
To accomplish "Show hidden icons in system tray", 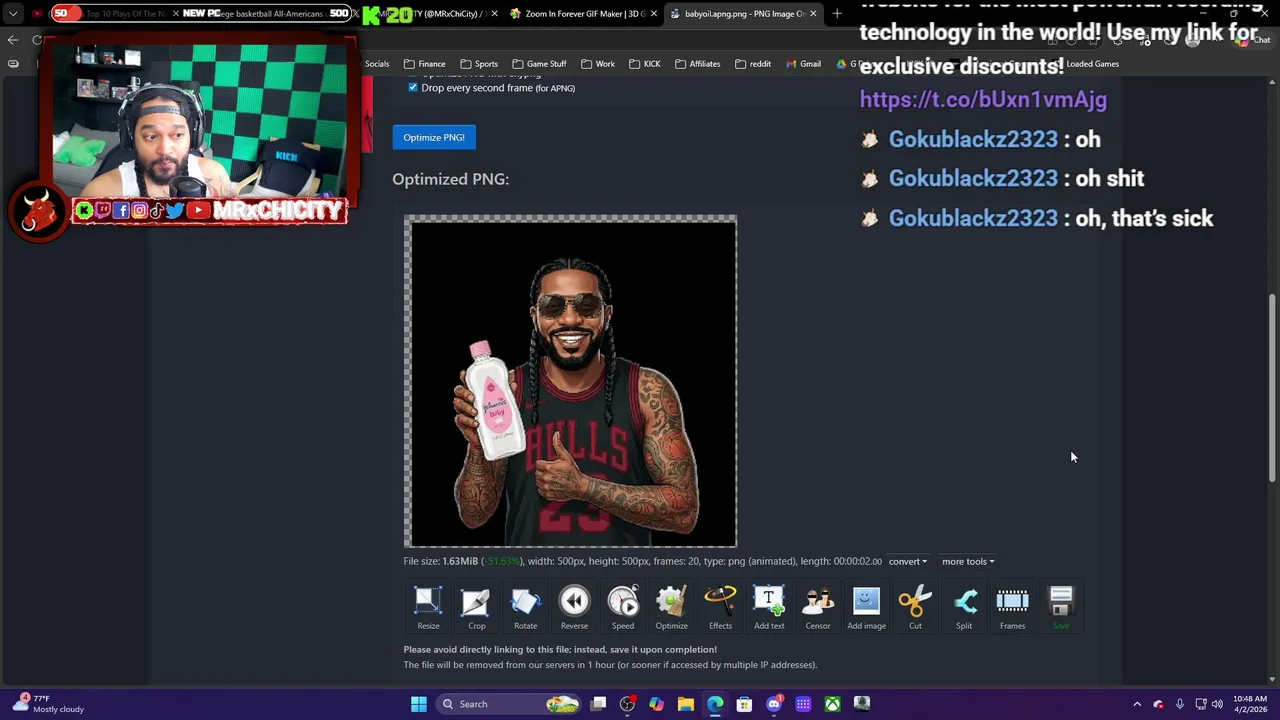I will click(1137, 704).
